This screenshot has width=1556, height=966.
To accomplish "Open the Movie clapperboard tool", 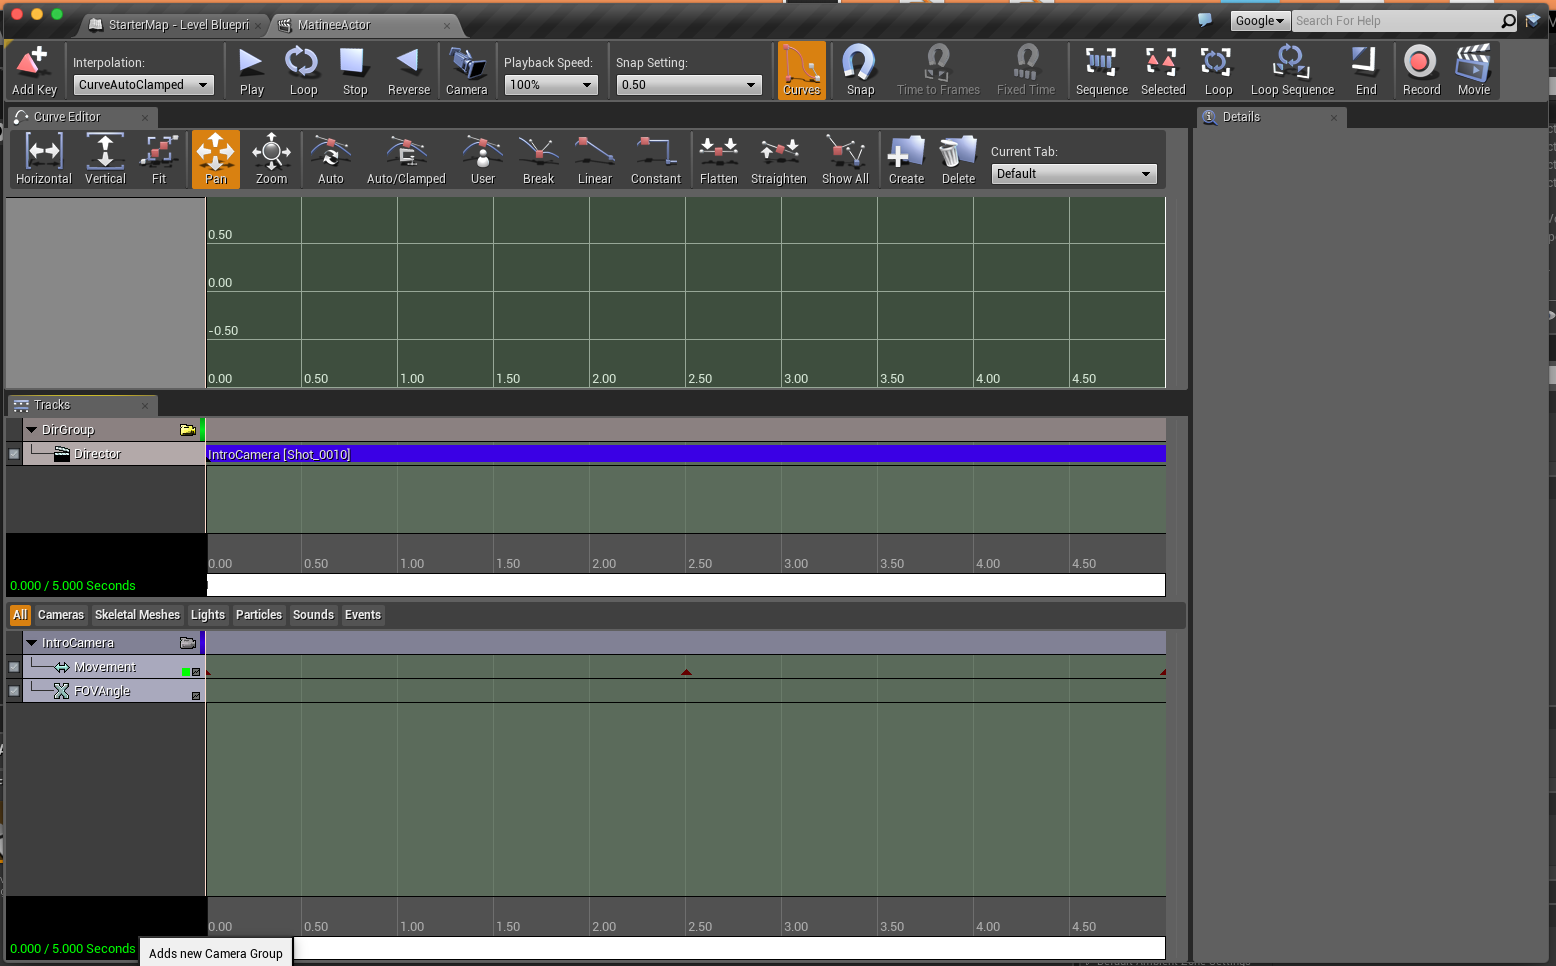I will pos(1473,70).
